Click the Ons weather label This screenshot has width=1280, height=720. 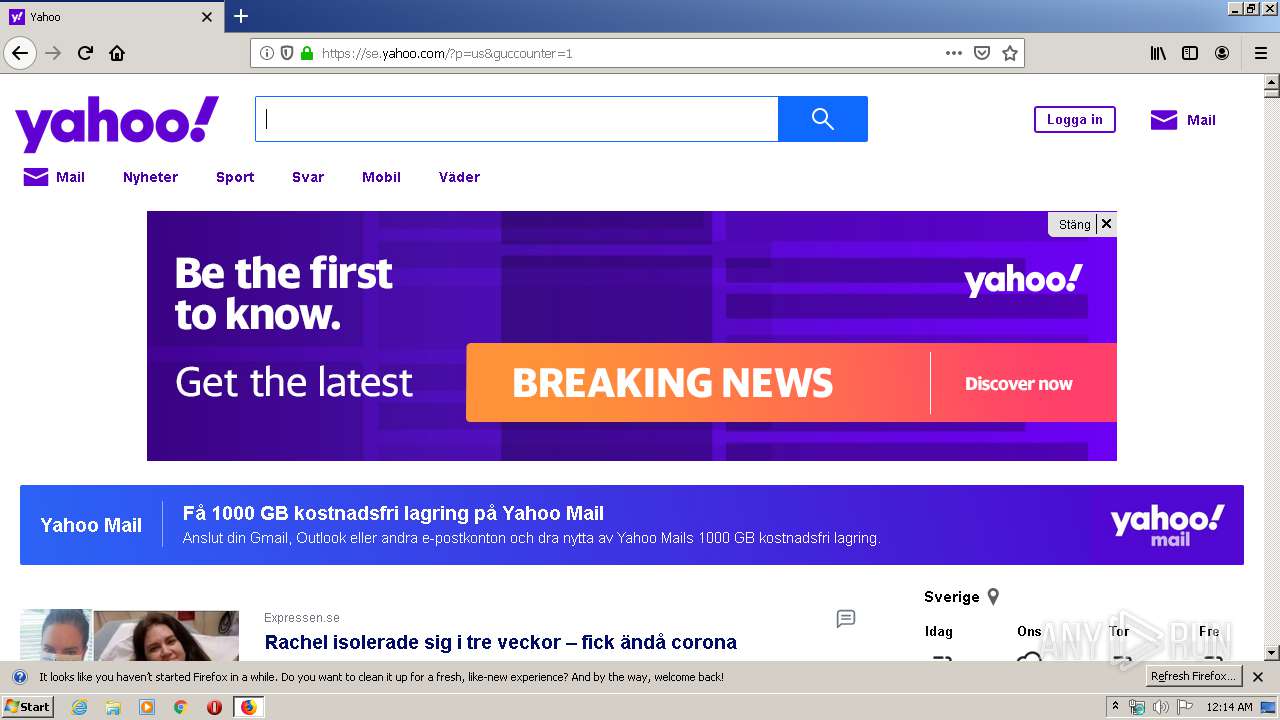pos(1029,631)
